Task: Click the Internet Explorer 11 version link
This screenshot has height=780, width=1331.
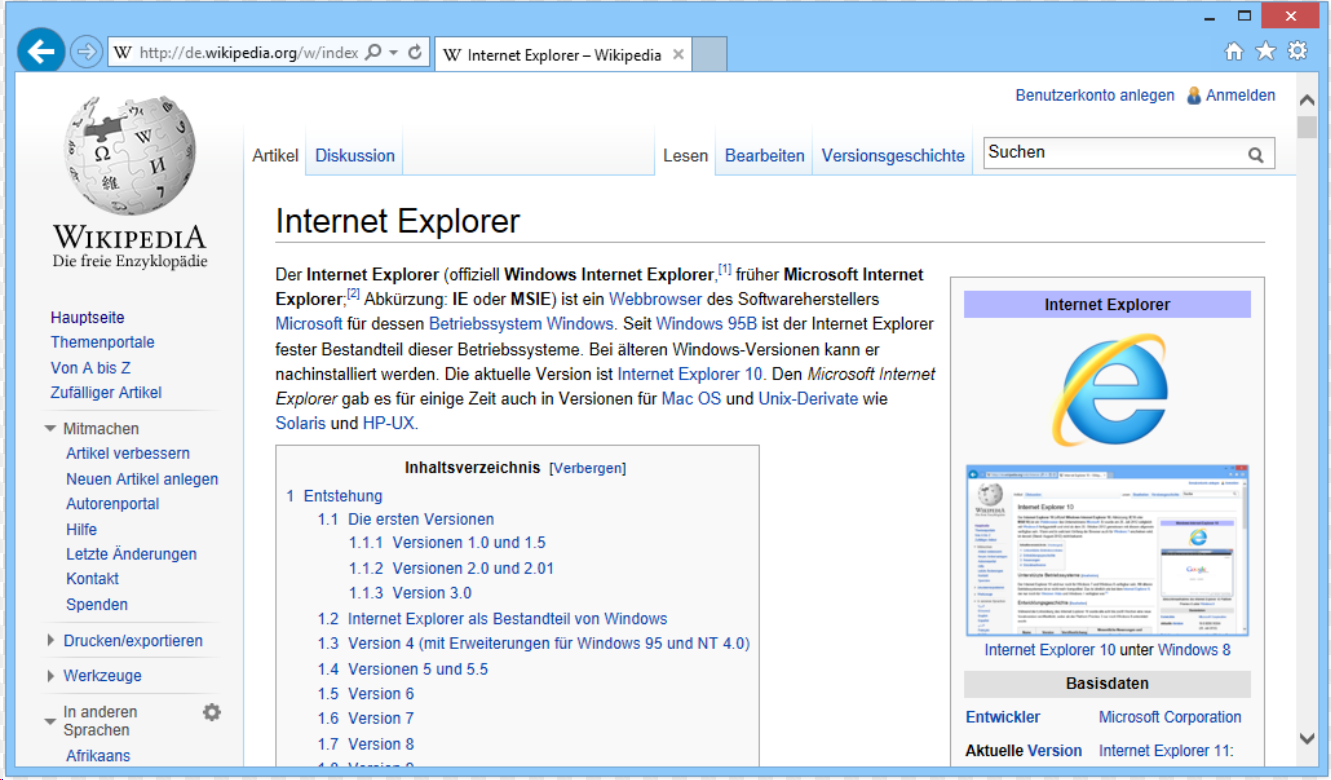Action: 1166,751
